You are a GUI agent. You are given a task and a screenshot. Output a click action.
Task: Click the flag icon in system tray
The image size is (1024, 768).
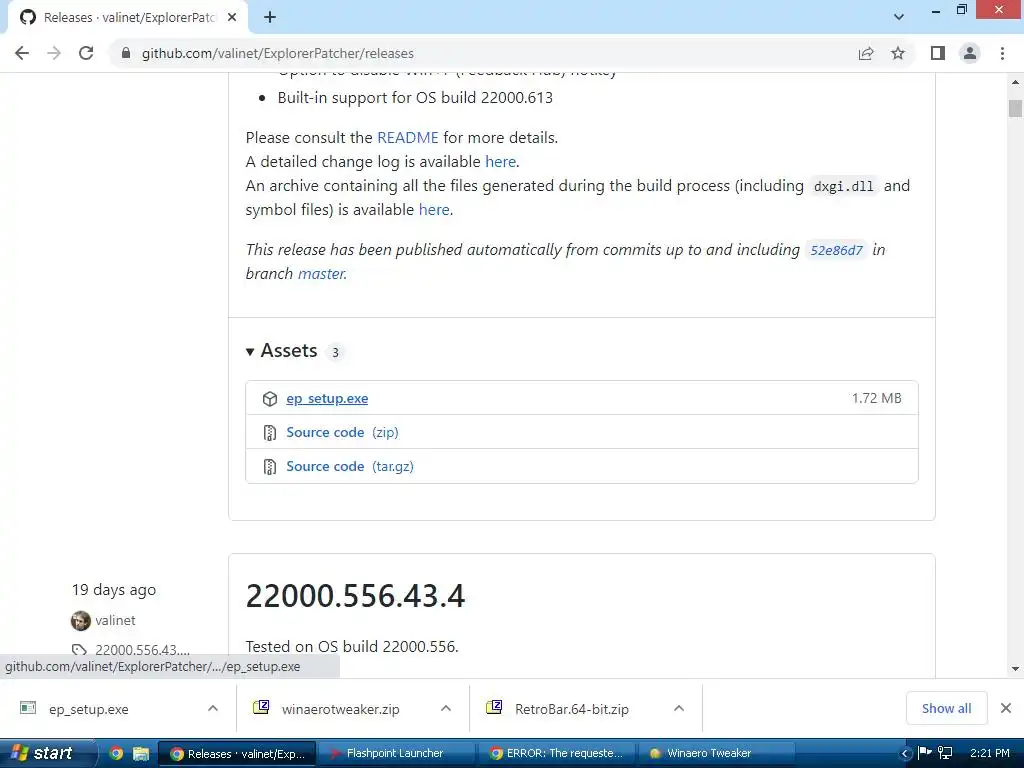(x=925, y=753)
